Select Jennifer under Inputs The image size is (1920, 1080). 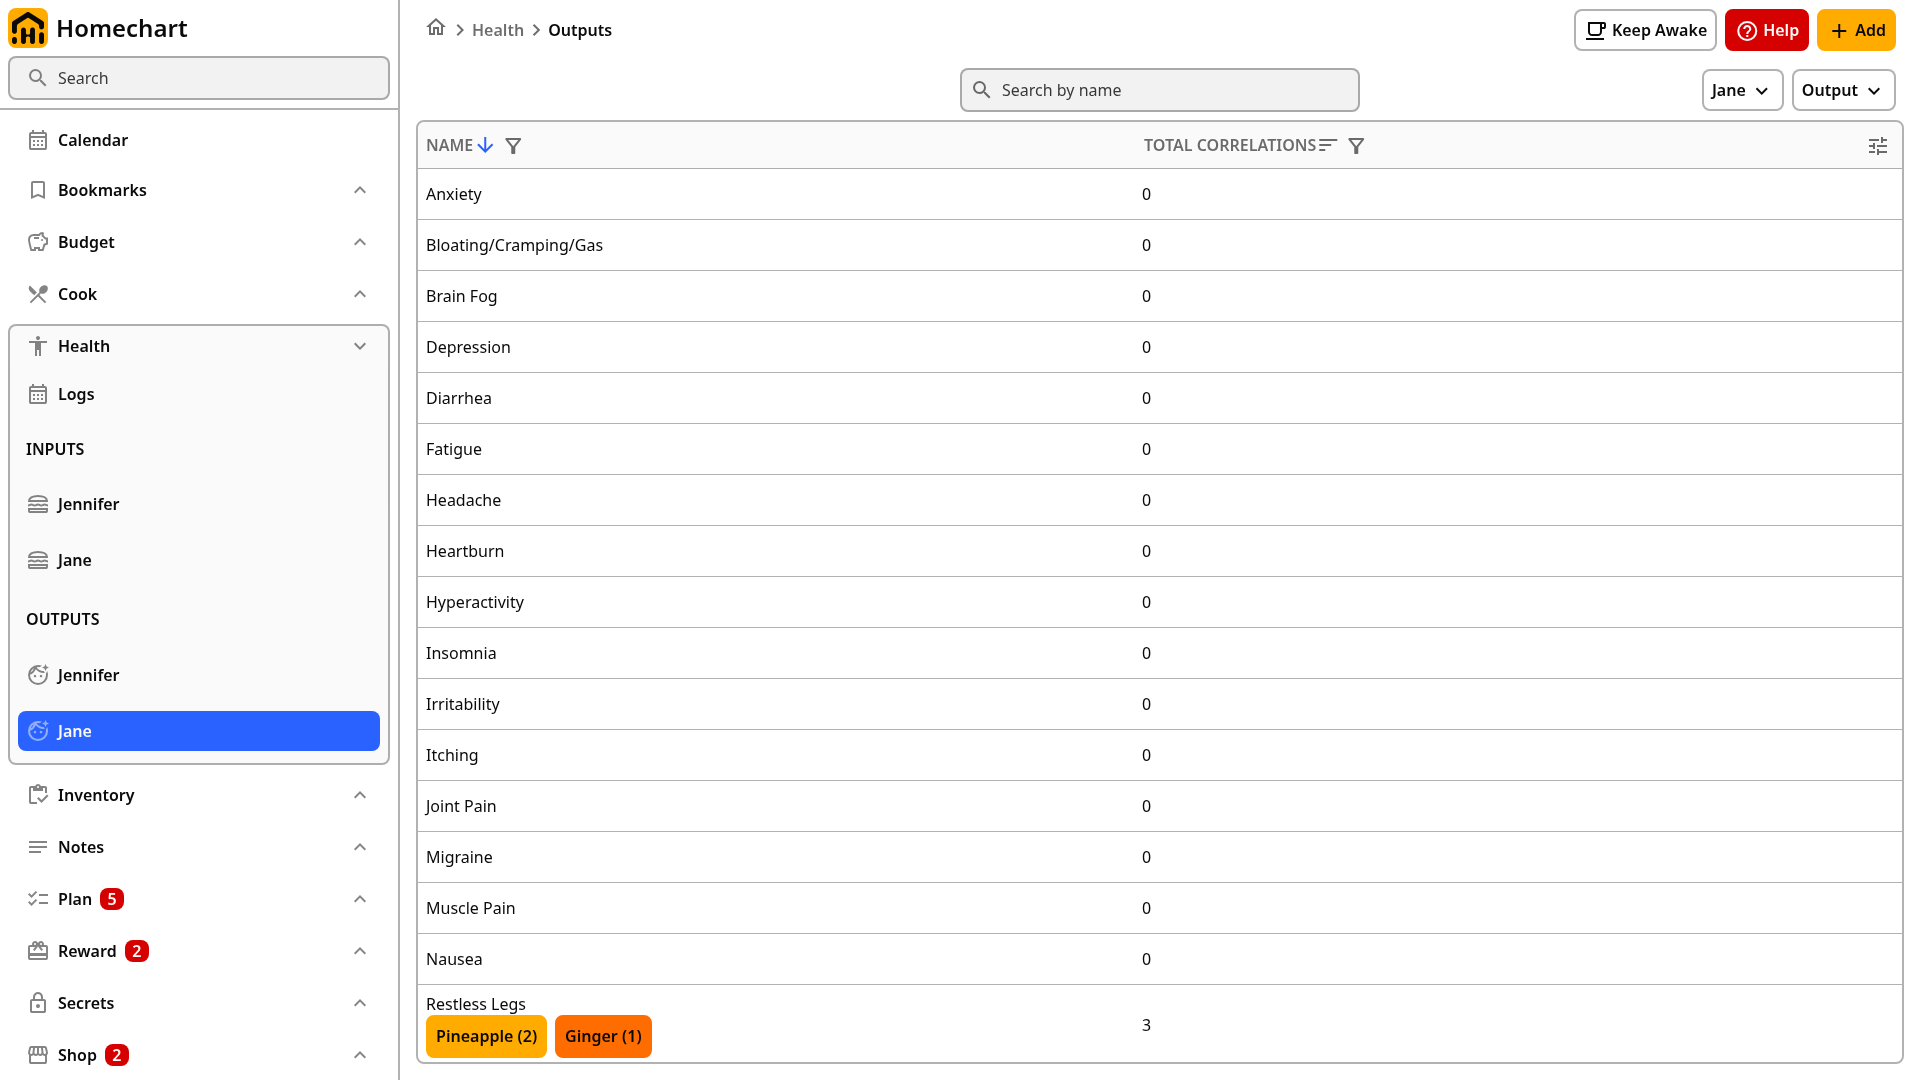(x=199, y=504)
